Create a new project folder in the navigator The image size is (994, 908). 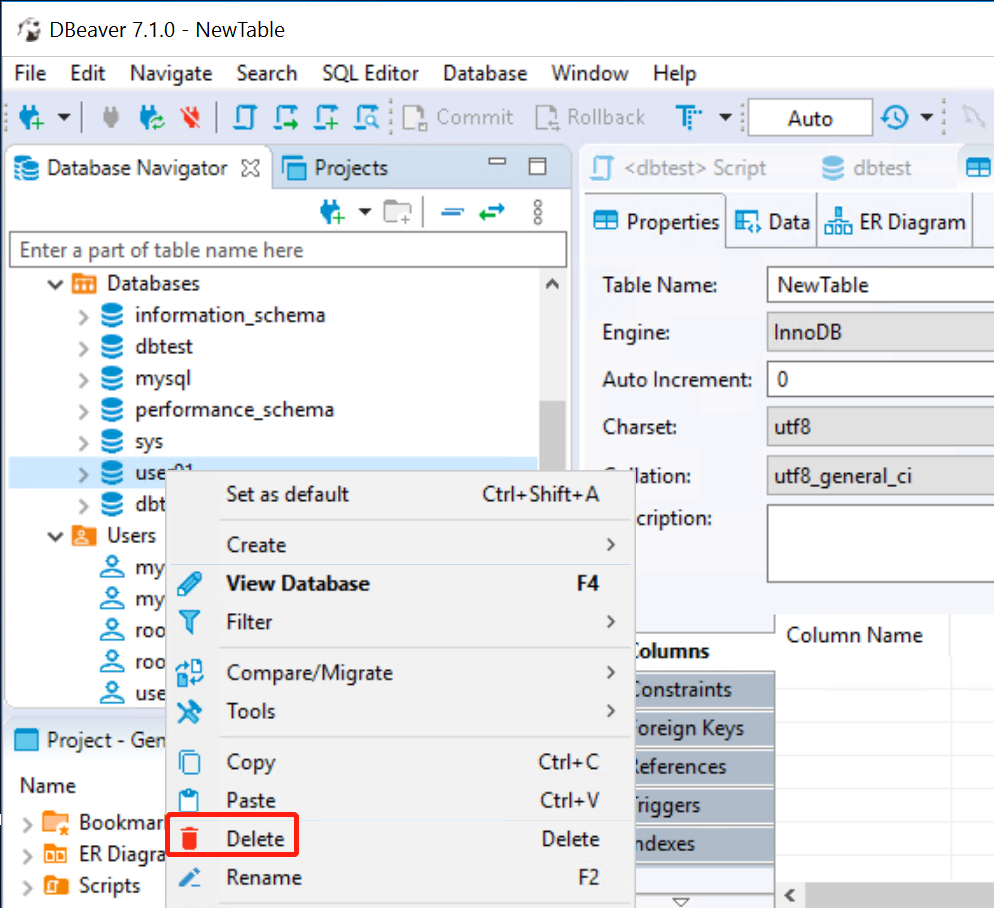click(x=398, y=212)
